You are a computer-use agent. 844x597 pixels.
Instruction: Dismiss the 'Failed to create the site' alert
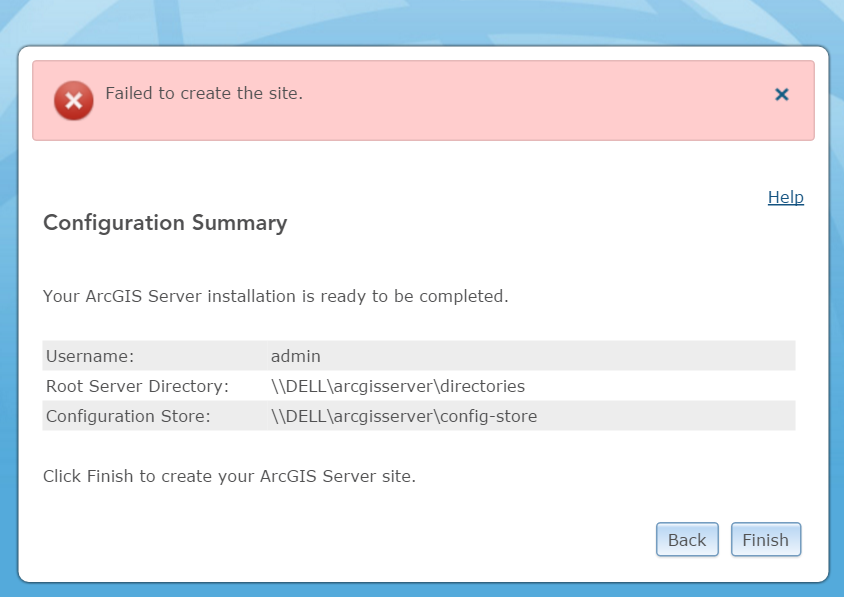pyautogui.click(x=782, y=95)
